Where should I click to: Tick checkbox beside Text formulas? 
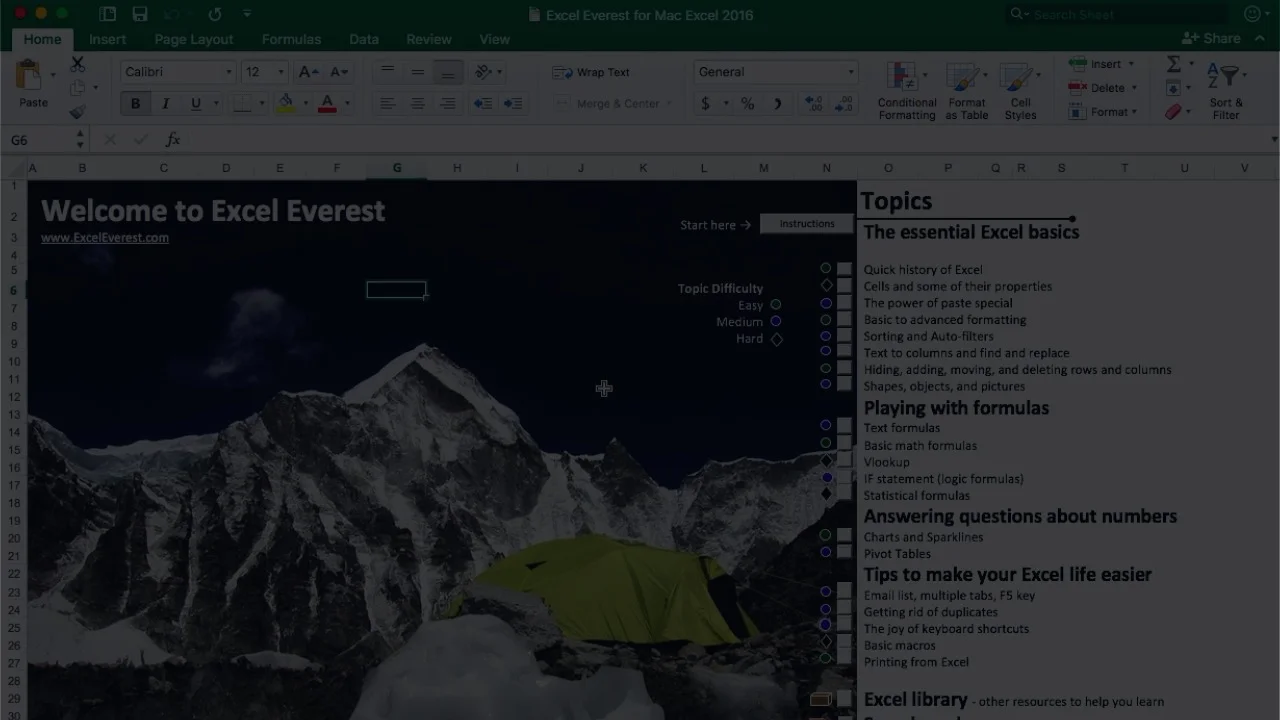coord(845,426)
